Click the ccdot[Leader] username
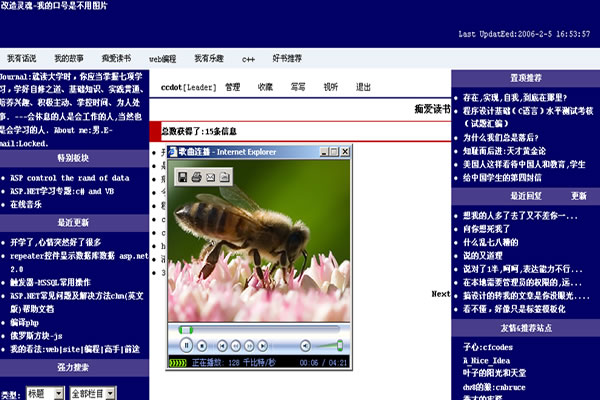This screenshot has width=600, height=400. (x=189, y=87)
